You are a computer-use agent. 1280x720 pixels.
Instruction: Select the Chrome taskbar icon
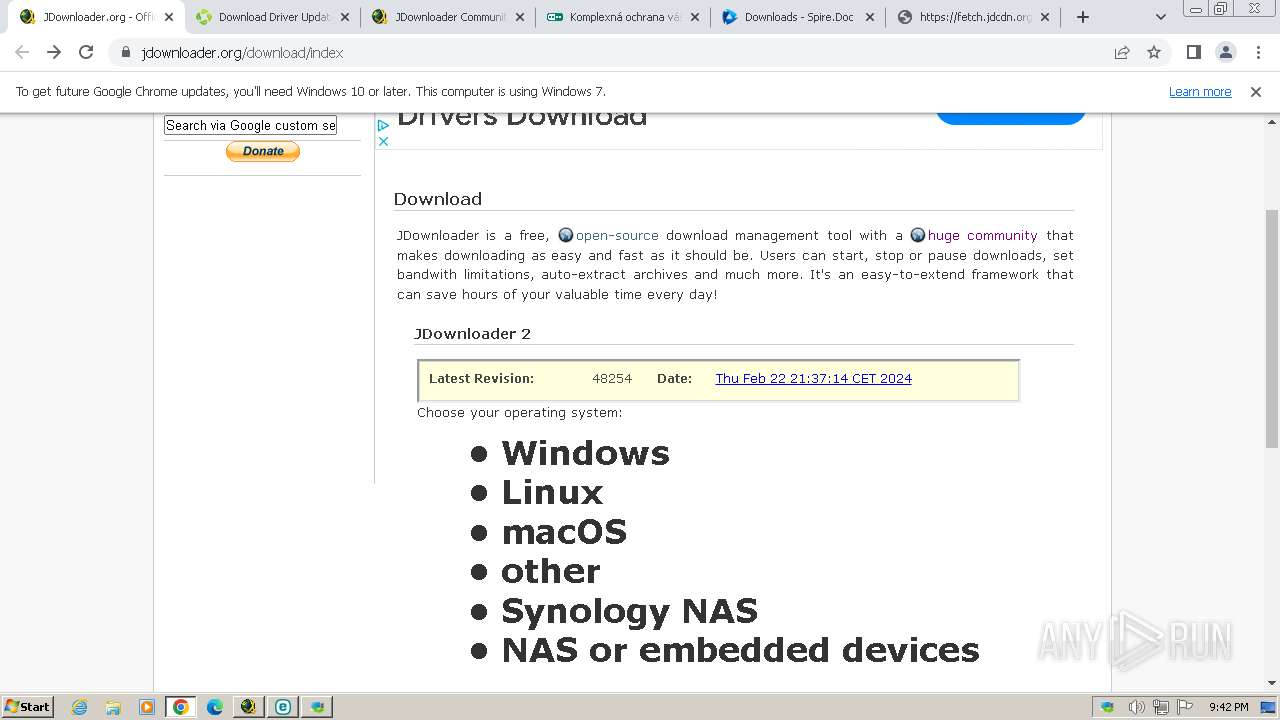pyautogui.click(x=181, y=707)
